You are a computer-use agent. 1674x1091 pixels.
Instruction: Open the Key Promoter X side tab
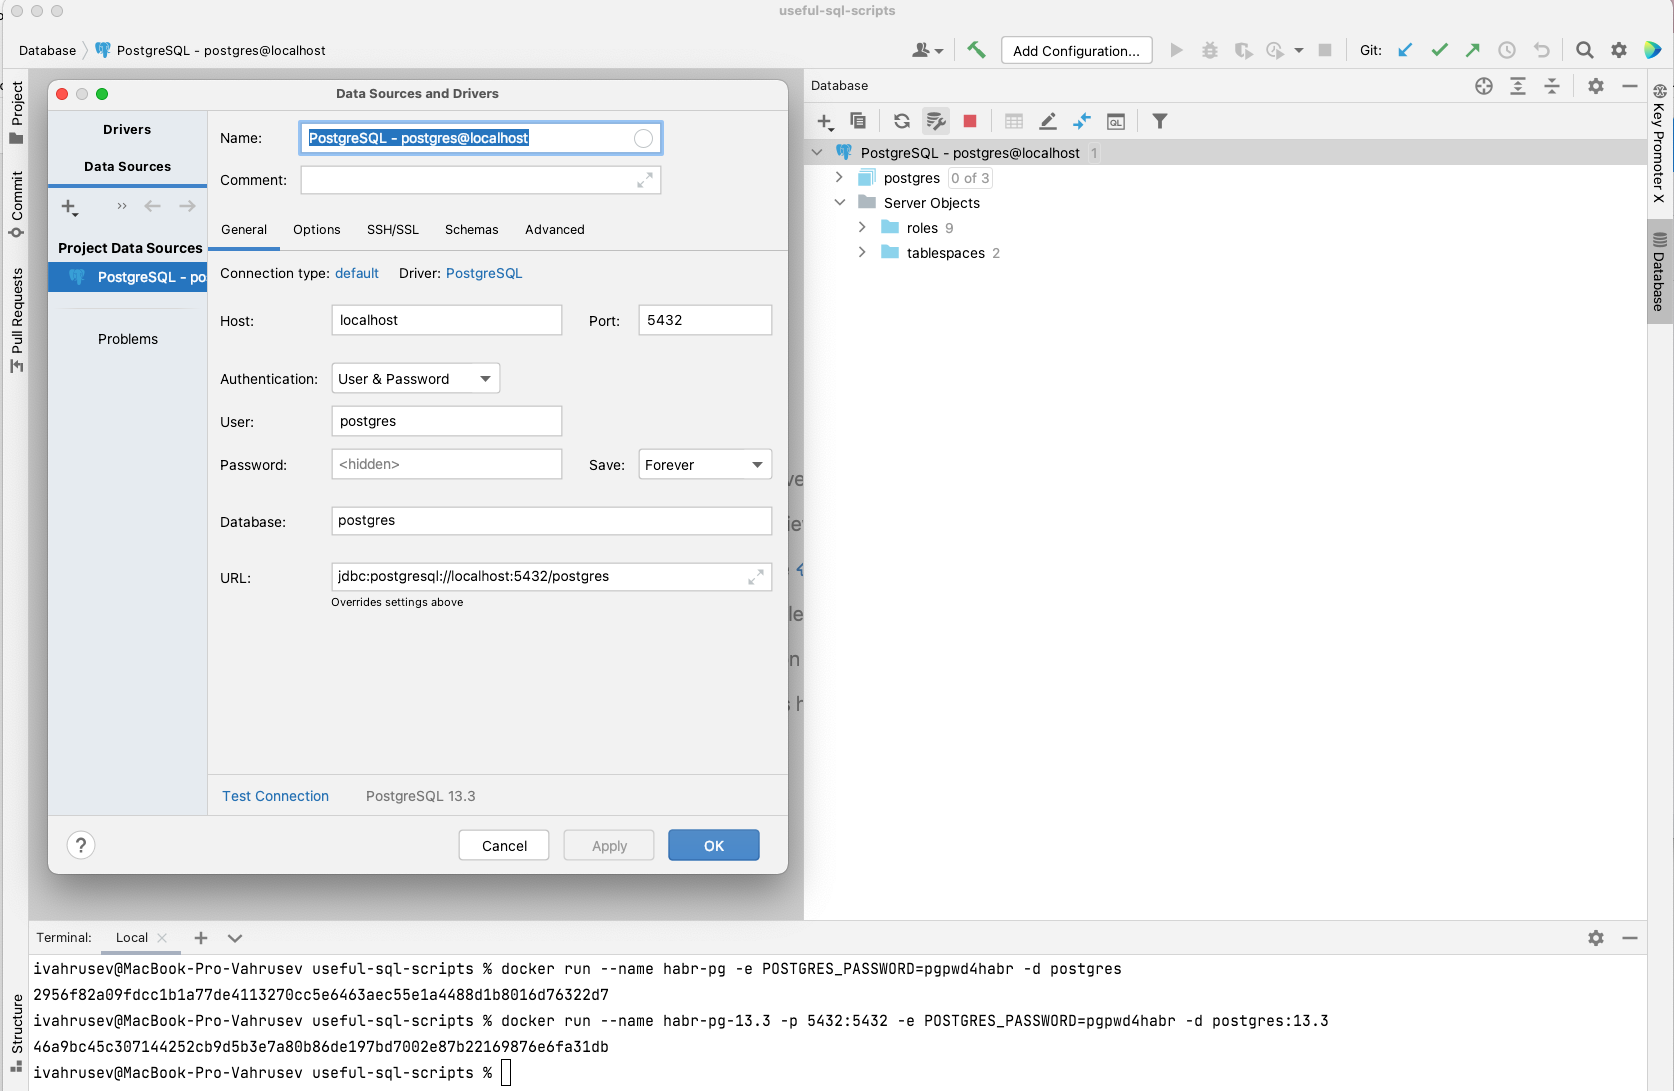coord(1659,144)
